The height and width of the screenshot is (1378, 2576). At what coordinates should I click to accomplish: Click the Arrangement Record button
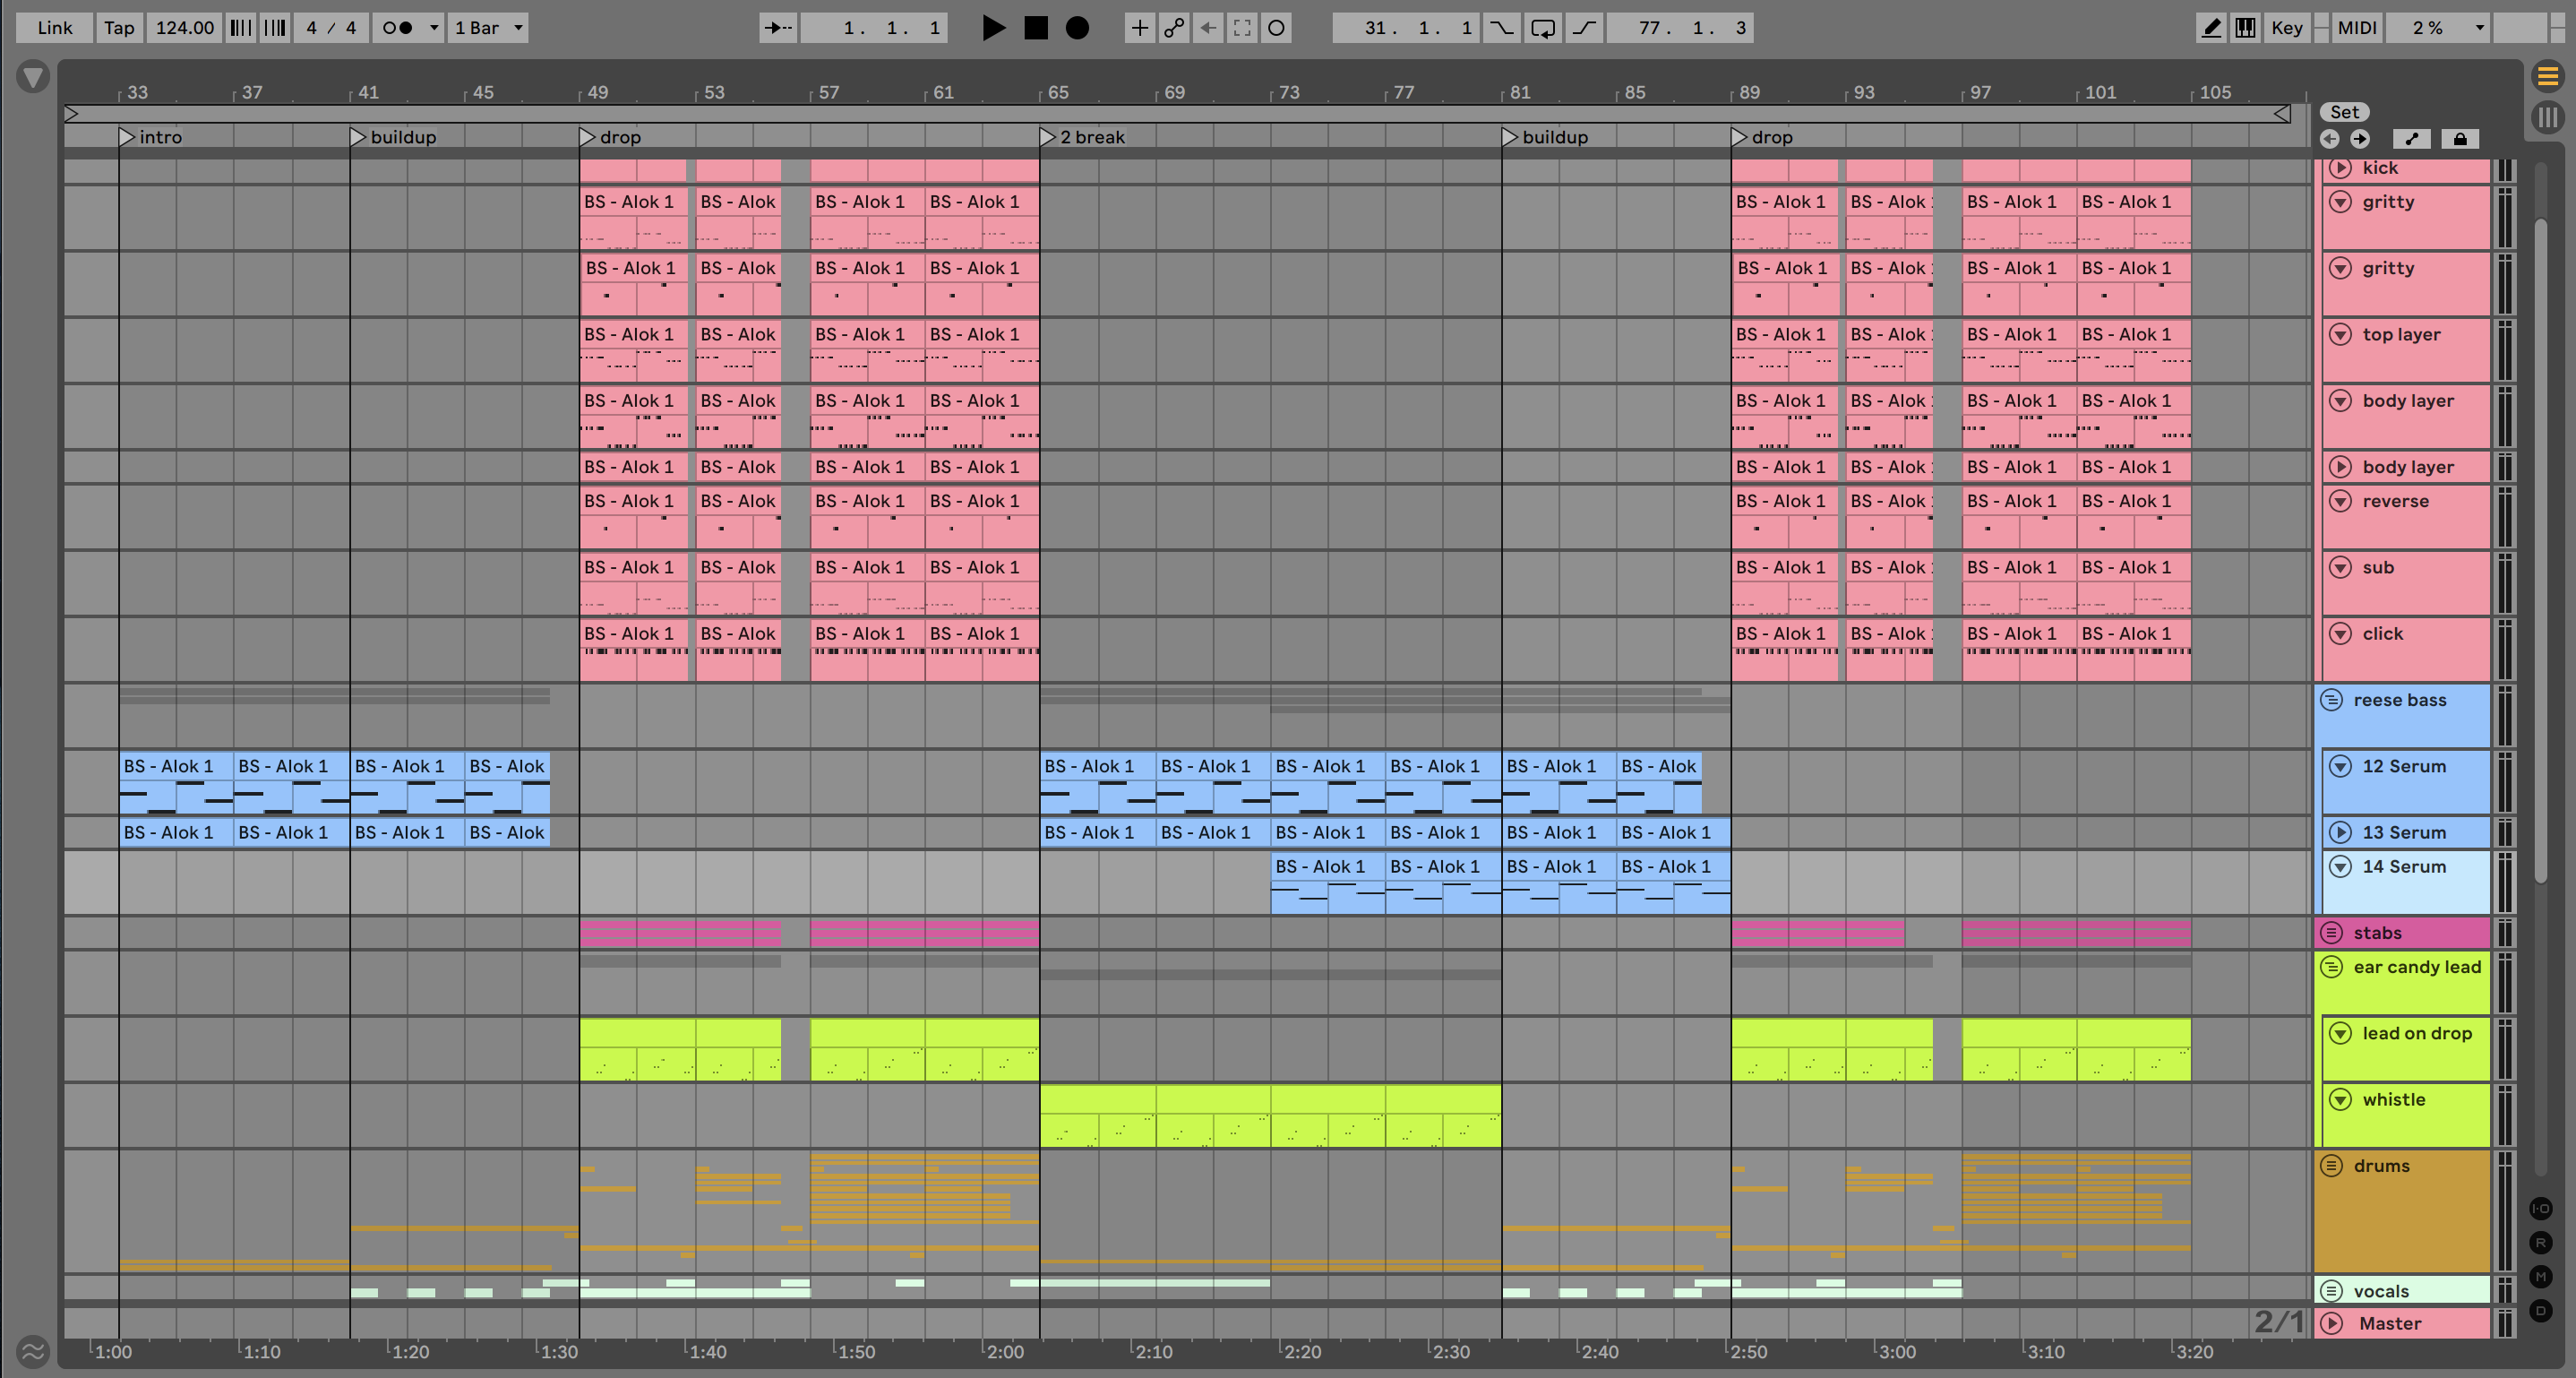[x=1077, y=27]
